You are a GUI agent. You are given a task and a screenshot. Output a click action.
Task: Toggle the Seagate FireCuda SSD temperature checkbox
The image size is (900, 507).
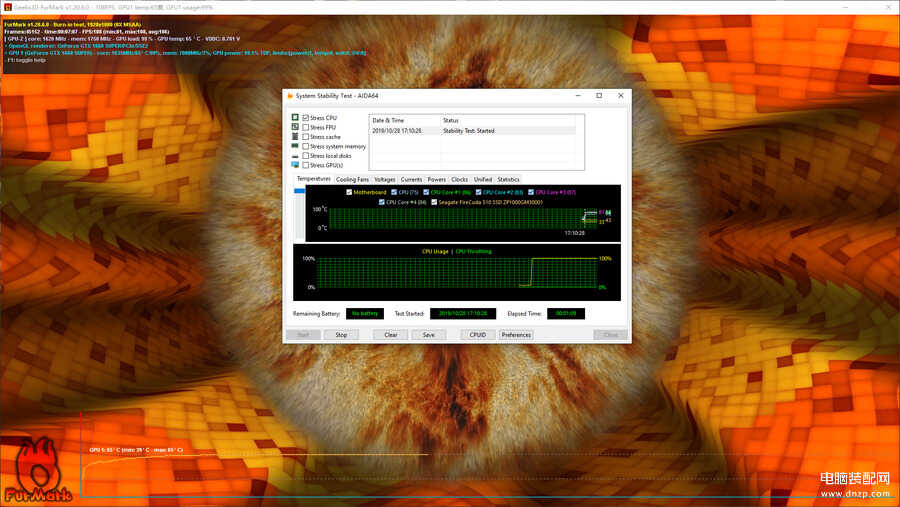(x=434, y=202)
